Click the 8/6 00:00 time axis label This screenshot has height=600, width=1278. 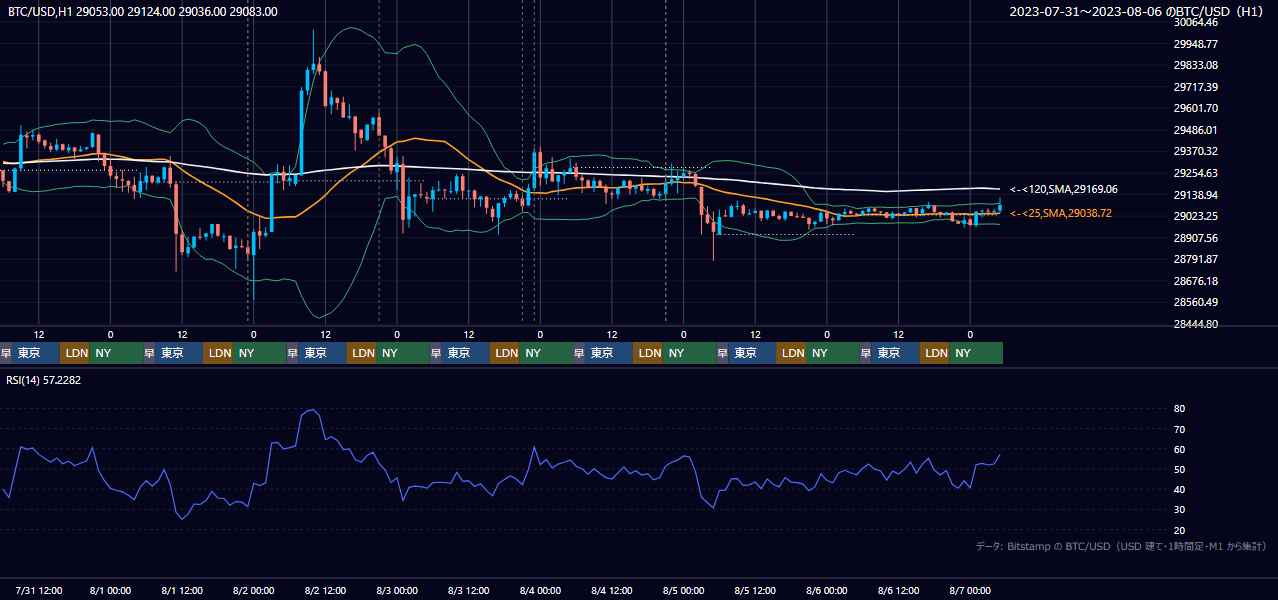pyautogui.click(x=827, y=590)
